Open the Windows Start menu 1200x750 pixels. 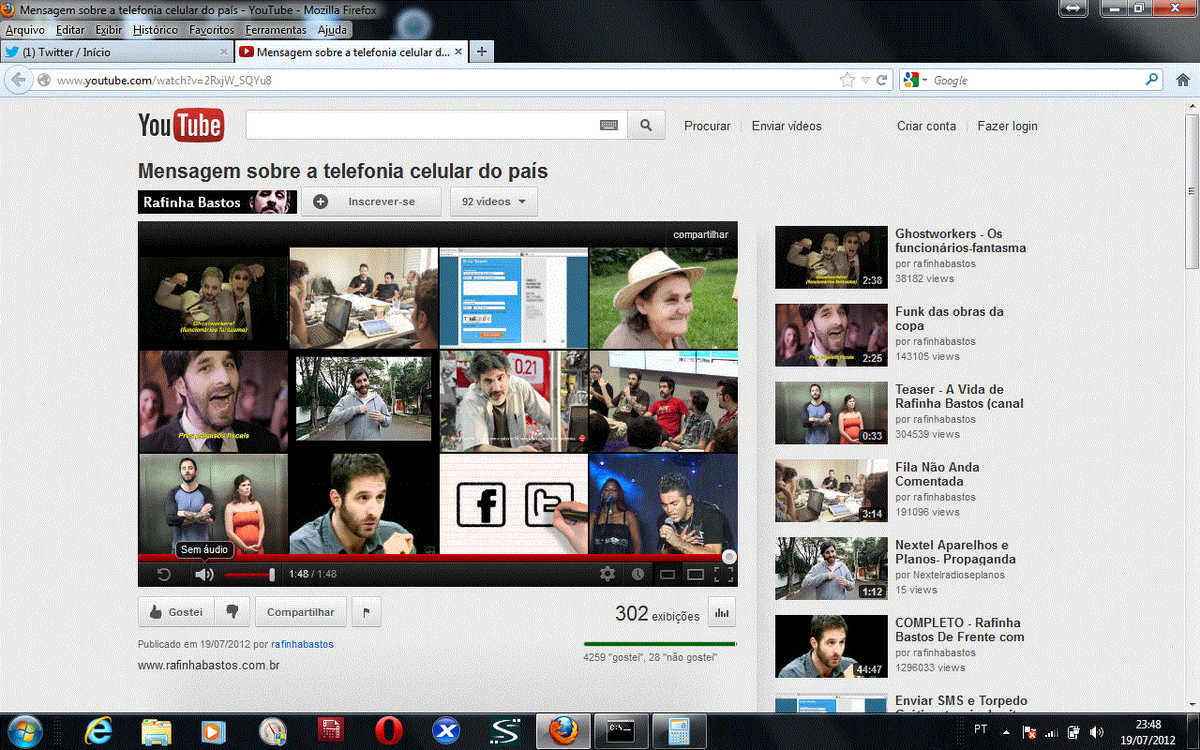click(x=24, y=731)
